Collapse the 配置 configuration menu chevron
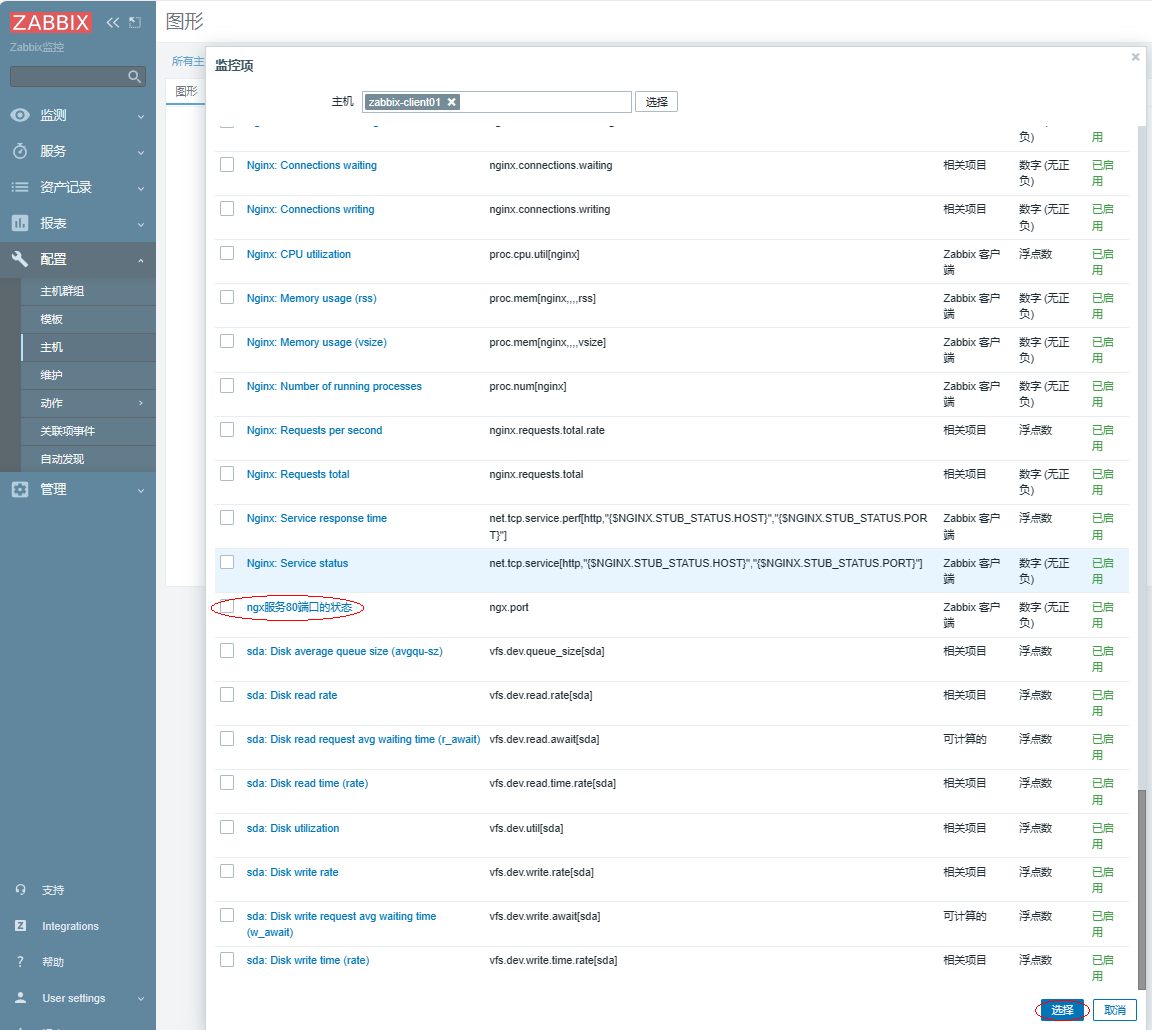The width and height of the screenshot is (1152, 1030). click(140, 260)
